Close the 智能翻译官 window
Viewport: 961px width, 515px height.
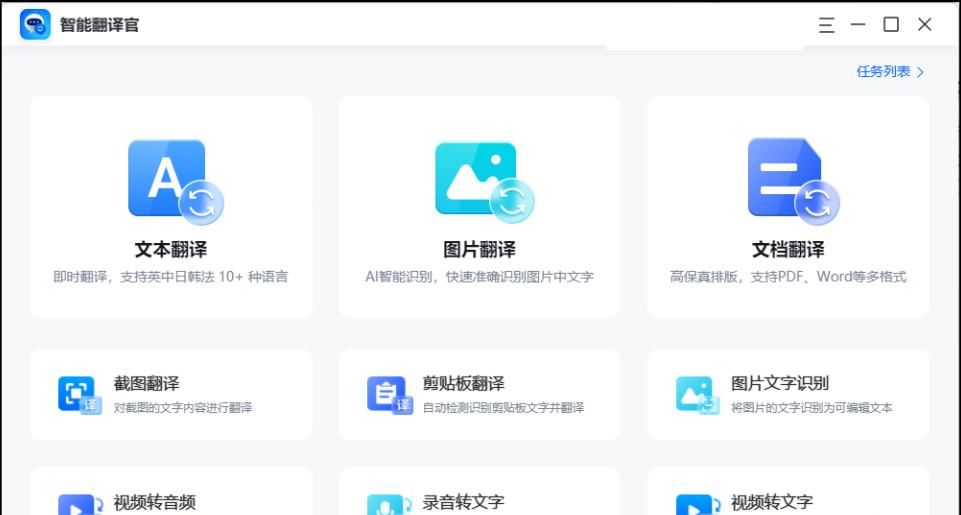tap(924, 25)
